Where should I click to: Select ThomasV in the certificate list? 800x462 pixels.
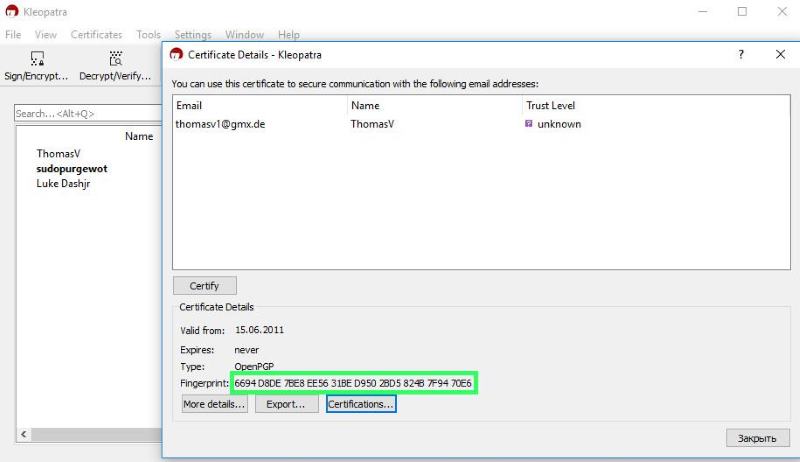click(x=58, y=153)
